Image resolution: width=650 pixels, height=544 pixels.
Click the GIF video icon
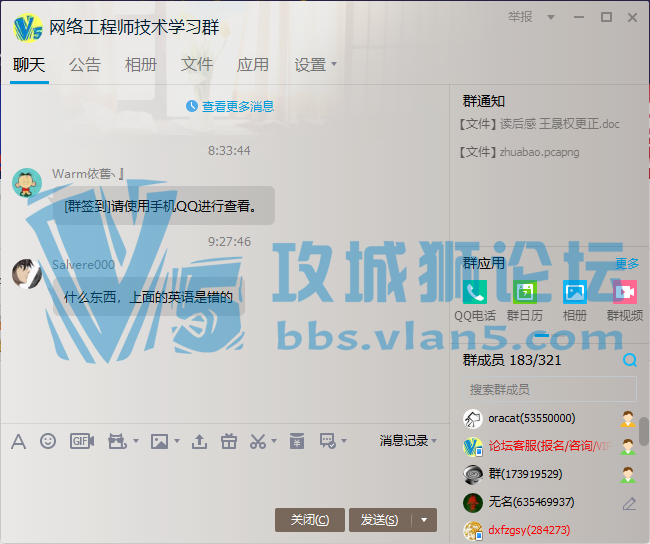coord(82,441)
